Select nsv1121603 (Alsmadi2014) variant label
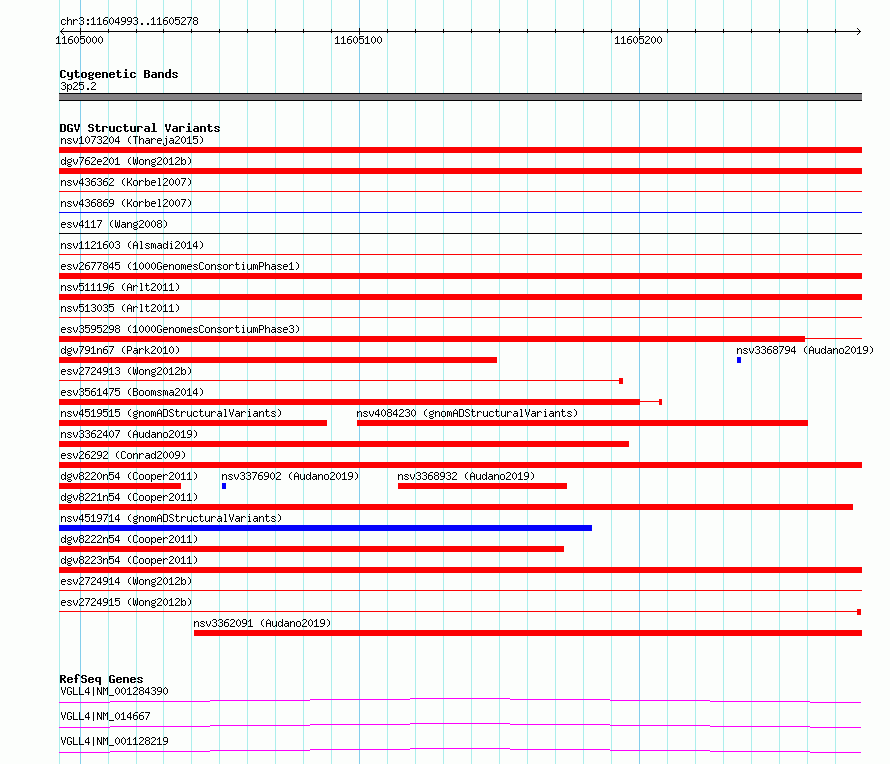Viewport: 890px width, 764px height. coord(132,245)
